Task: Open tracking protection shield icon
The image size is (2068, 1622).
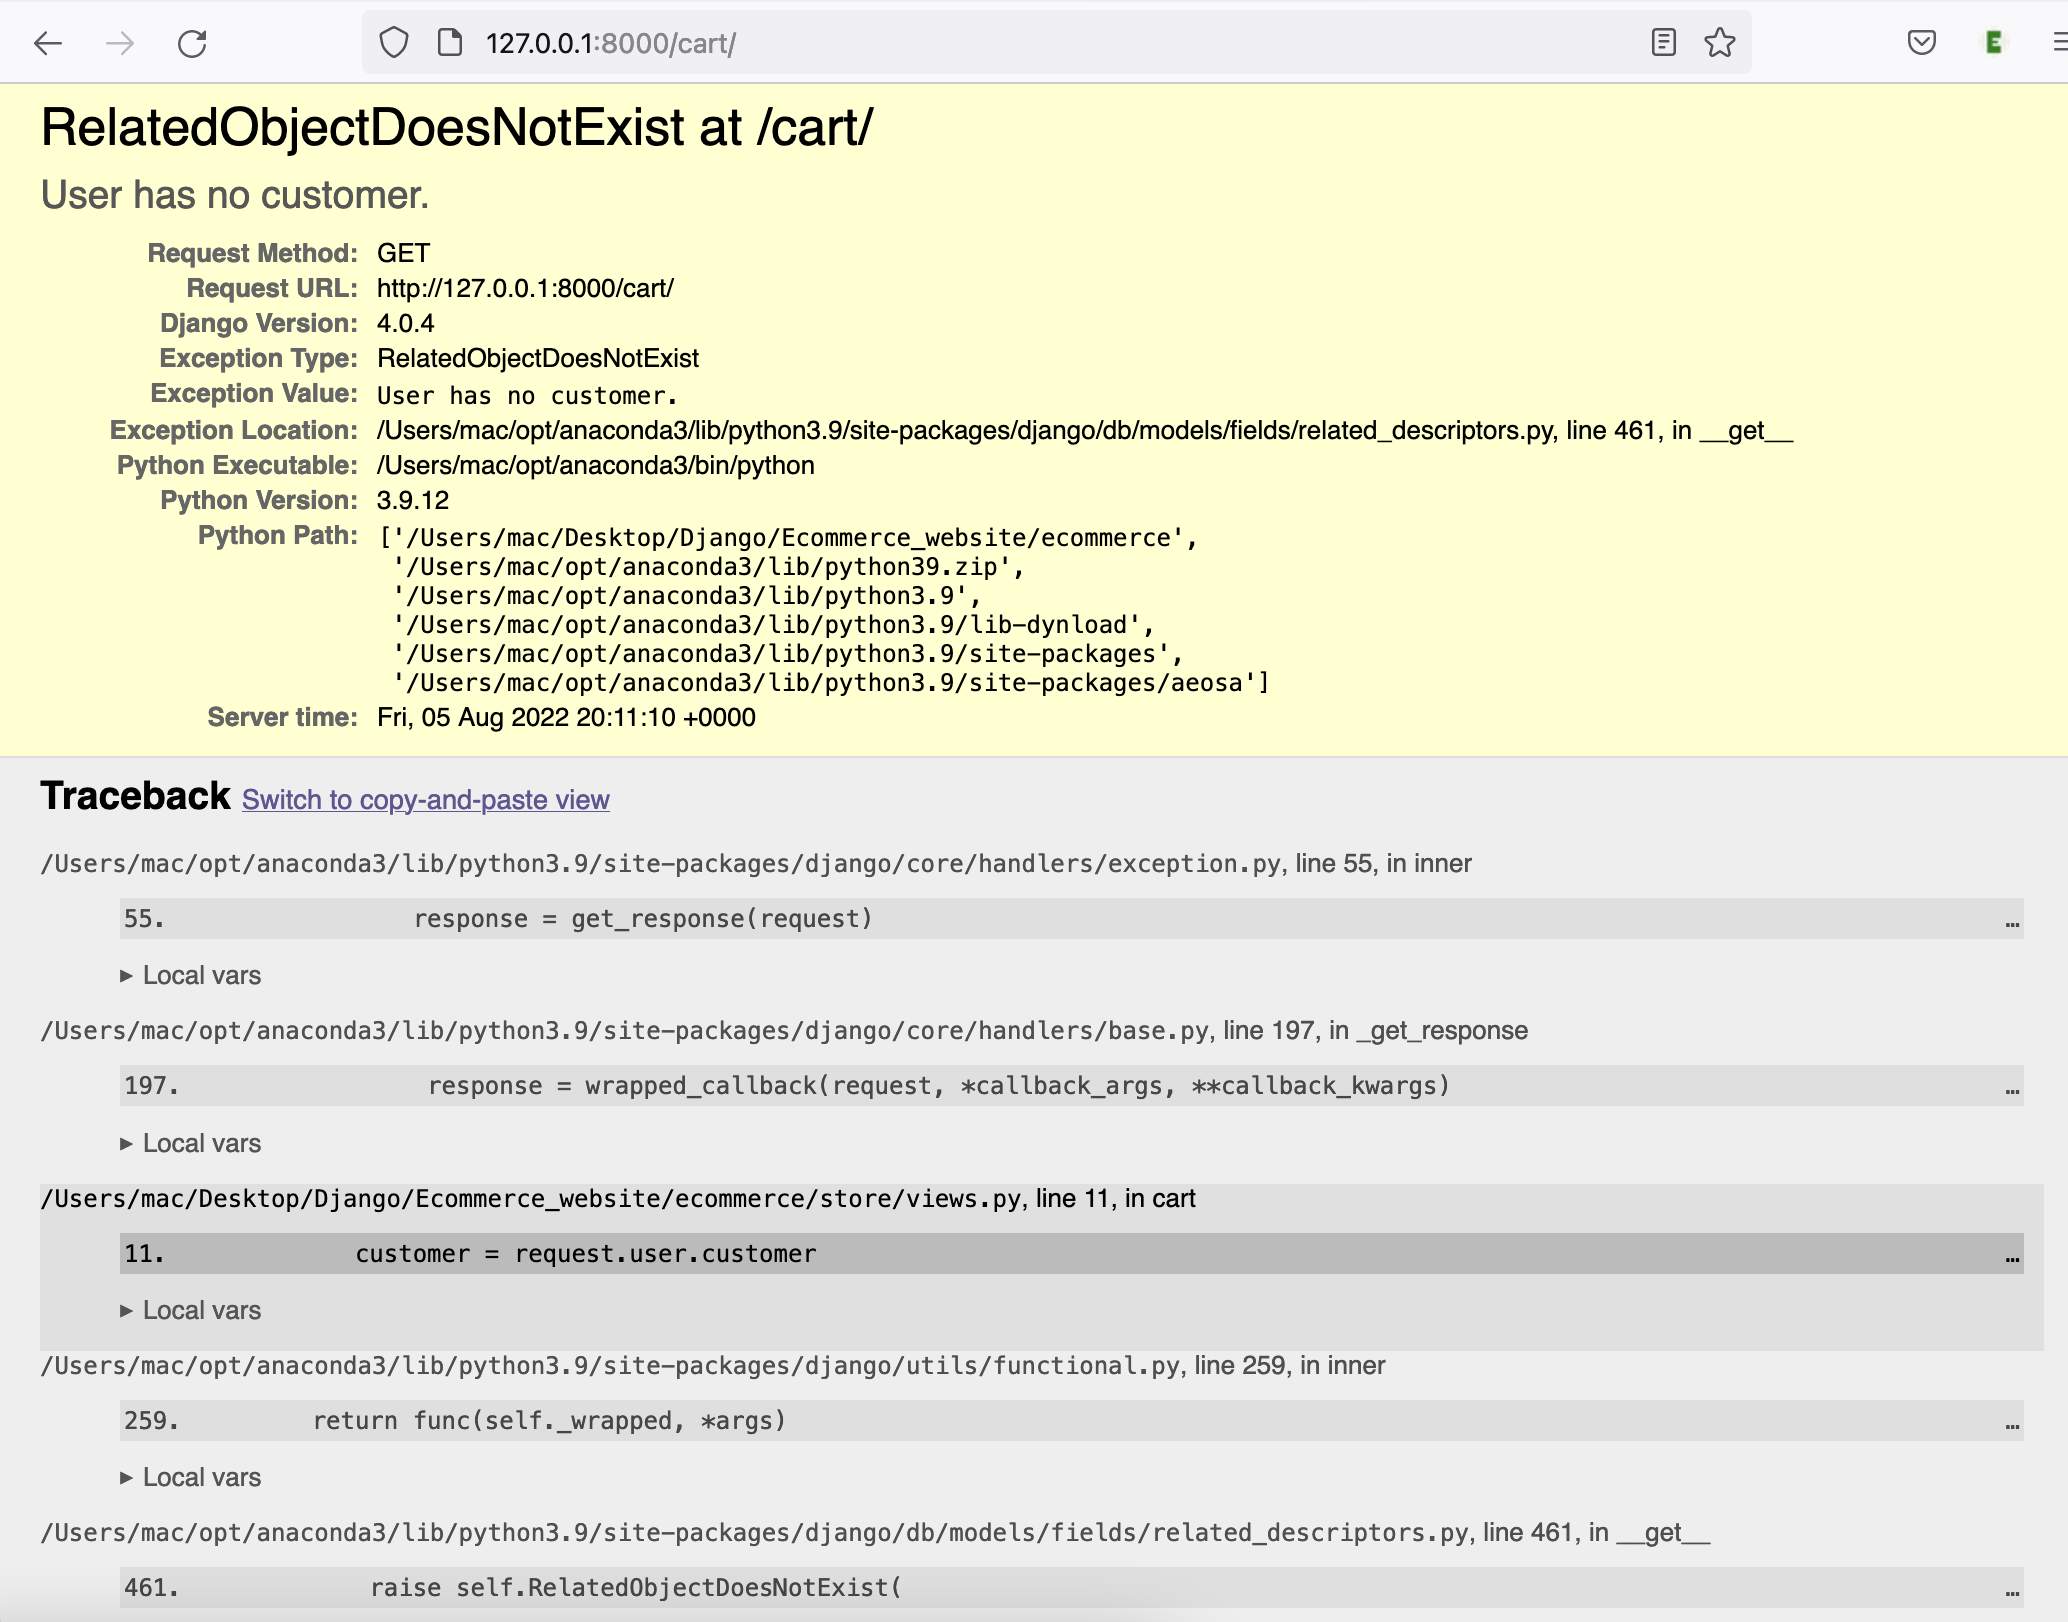Action: point(394,43)
